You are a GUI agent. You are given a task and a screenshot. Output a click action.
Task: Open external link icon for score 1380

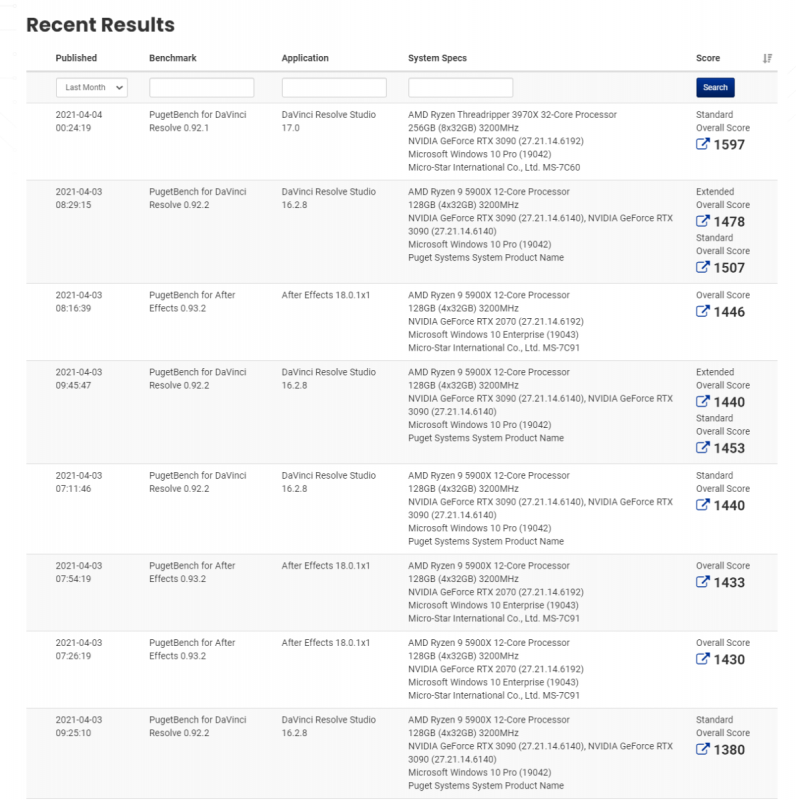pos(702,749)
